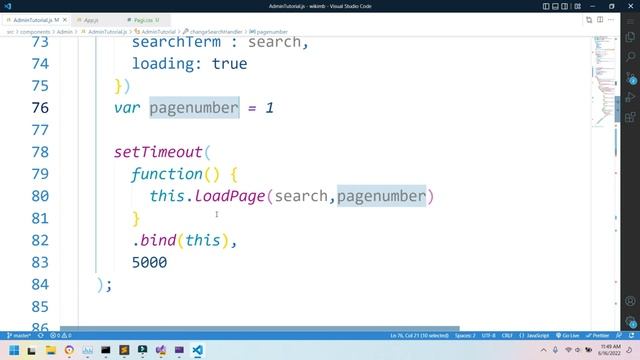640x360 pixels.
Task: Click the master branch indicator in the status bar
Action: pos(19,336)
